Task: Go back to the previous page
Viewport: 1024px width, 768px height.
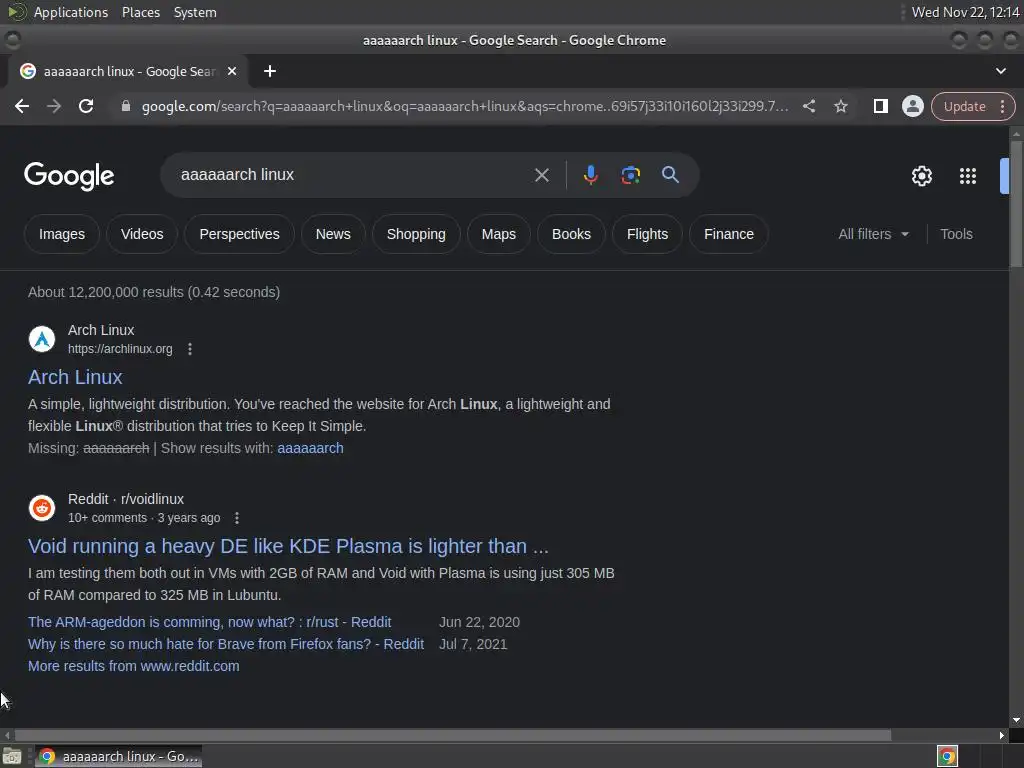Action: click(x=22, y=106)
